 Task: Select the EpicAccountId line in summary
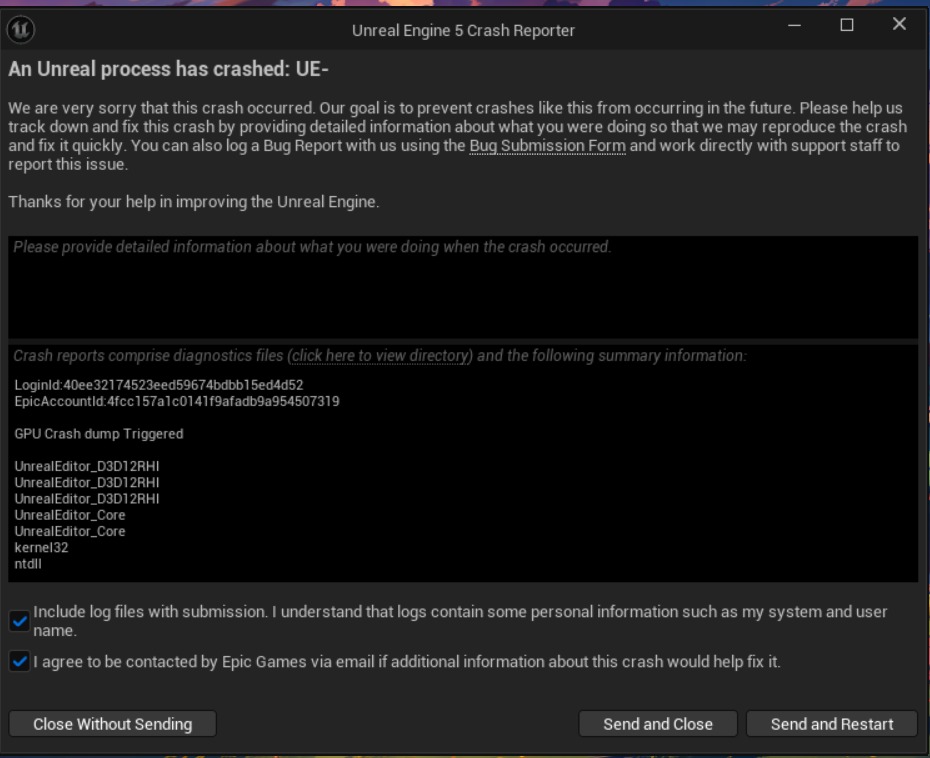(177, 402)
